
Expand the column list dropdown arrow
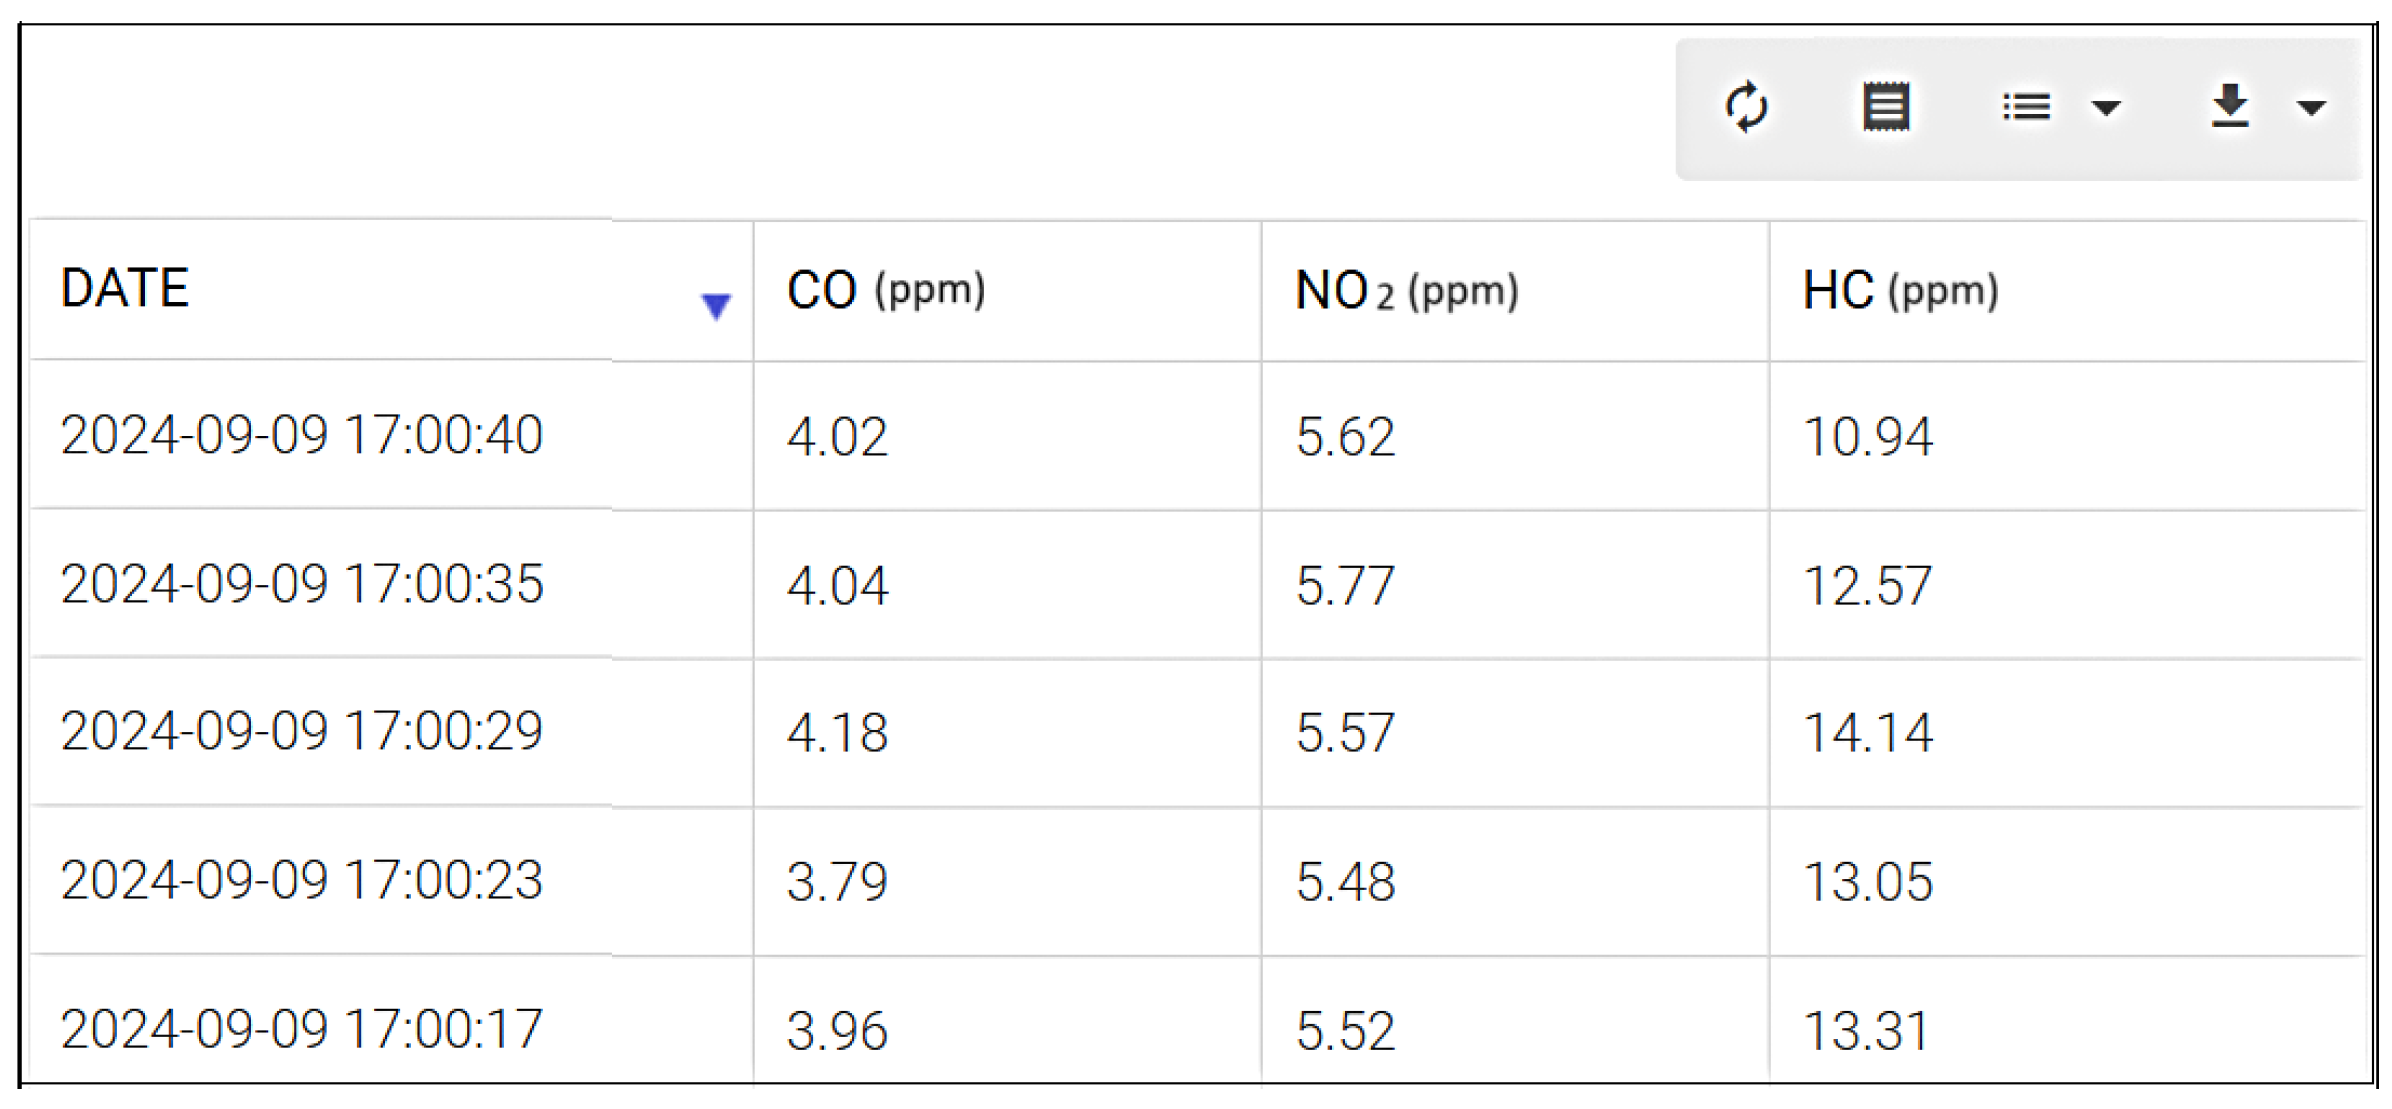pos(2106,108)
